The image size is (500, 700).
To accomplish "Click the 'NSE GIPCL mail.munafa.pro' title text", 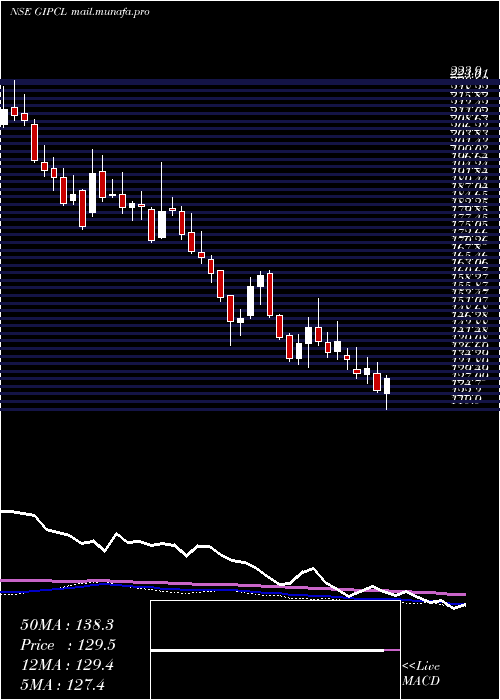I will click(x=79, y=12).
